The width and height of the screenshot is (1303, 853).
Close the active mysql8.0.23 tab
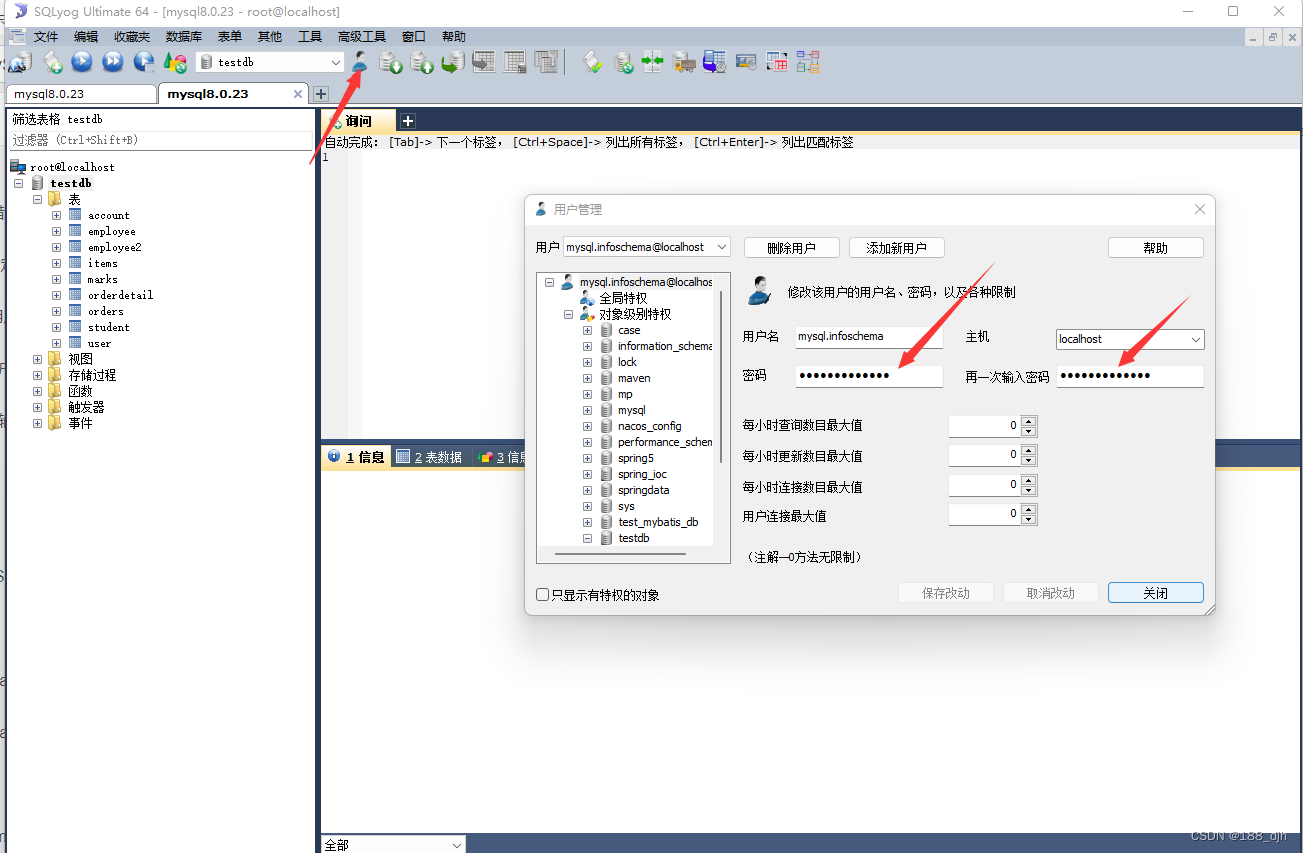(297, 94)
